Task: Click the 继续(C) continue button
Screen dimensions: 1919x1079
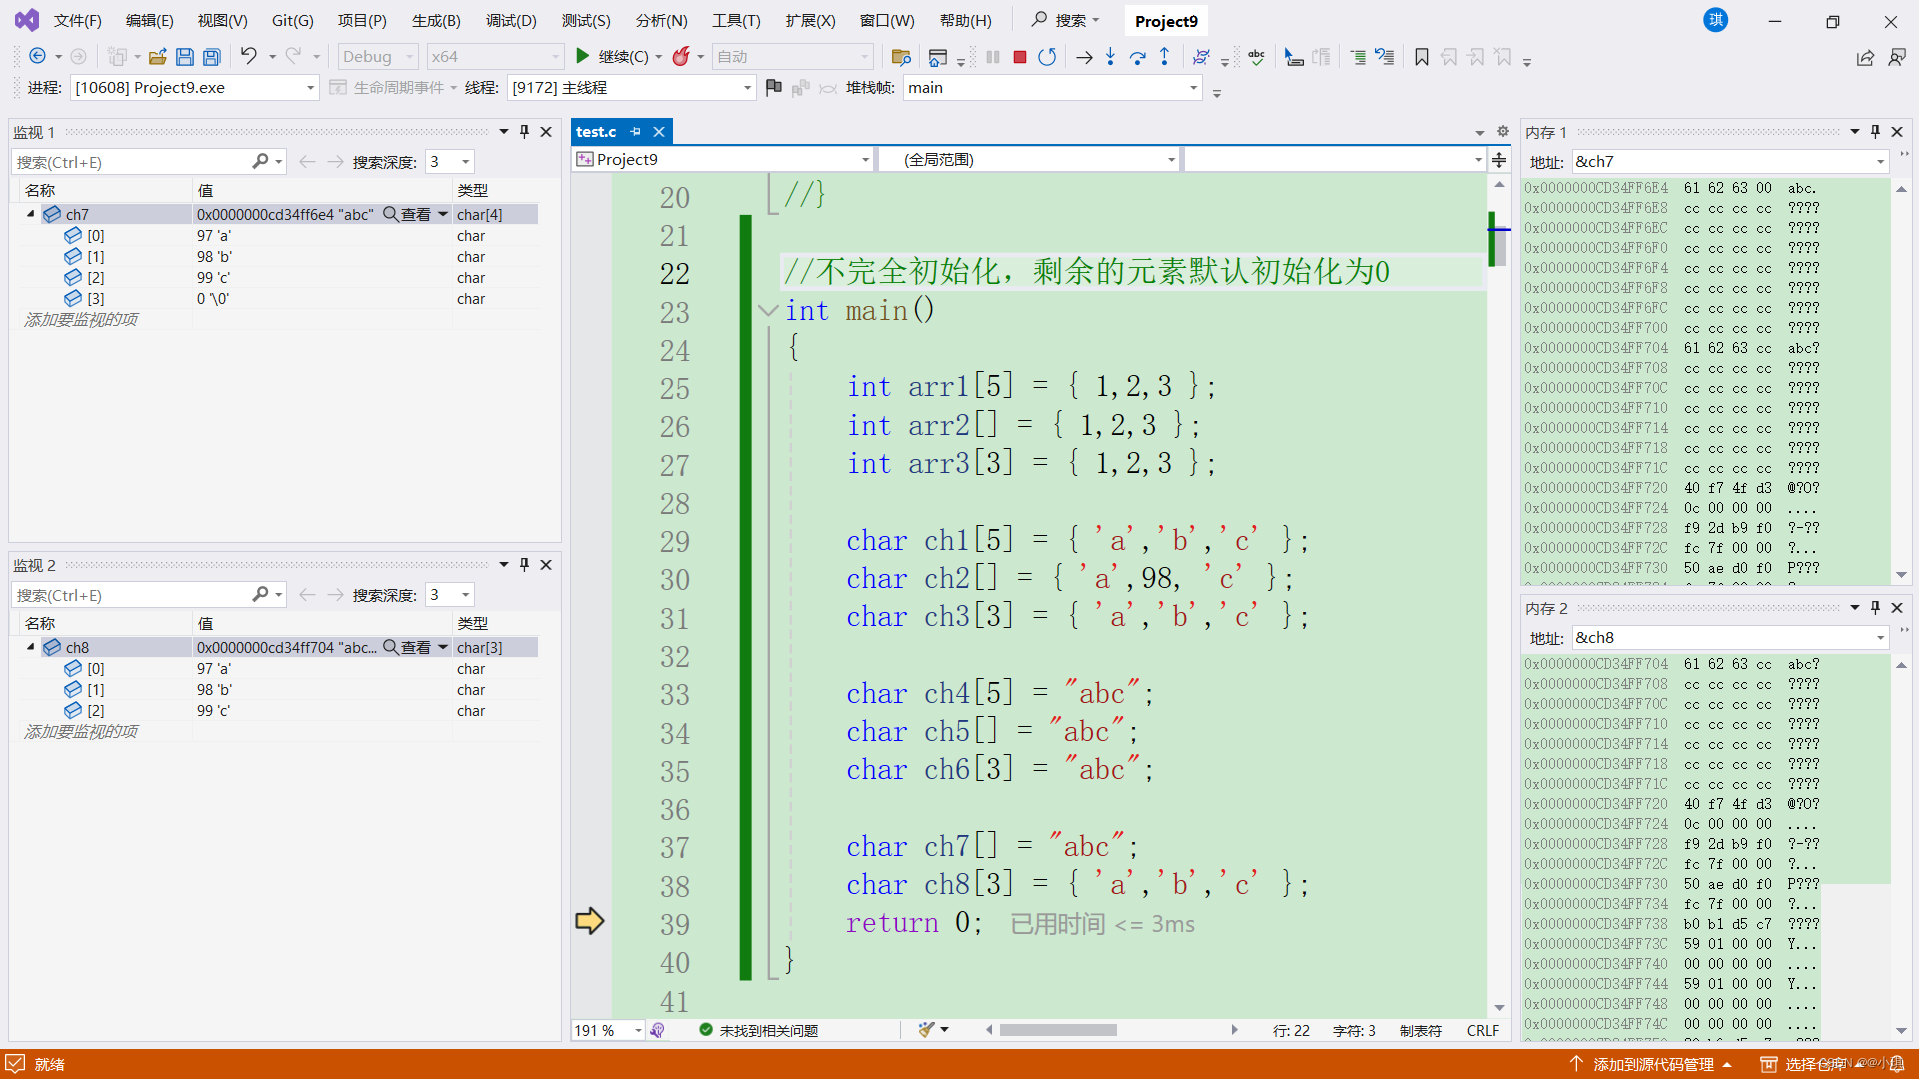Action: coord(612,57)
